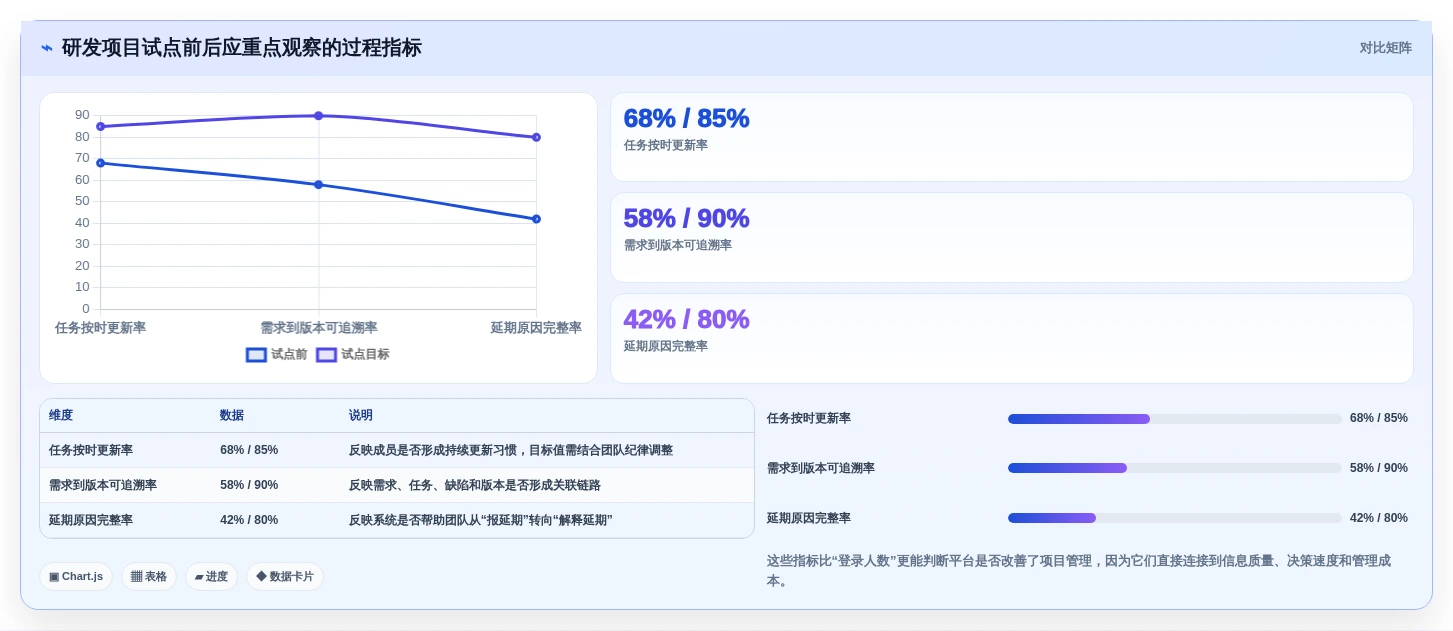Image resolution: width=1453 pixels, height=631 pixels.
Task: Click the lightning icon beside the title
Action: coord(47,48)
